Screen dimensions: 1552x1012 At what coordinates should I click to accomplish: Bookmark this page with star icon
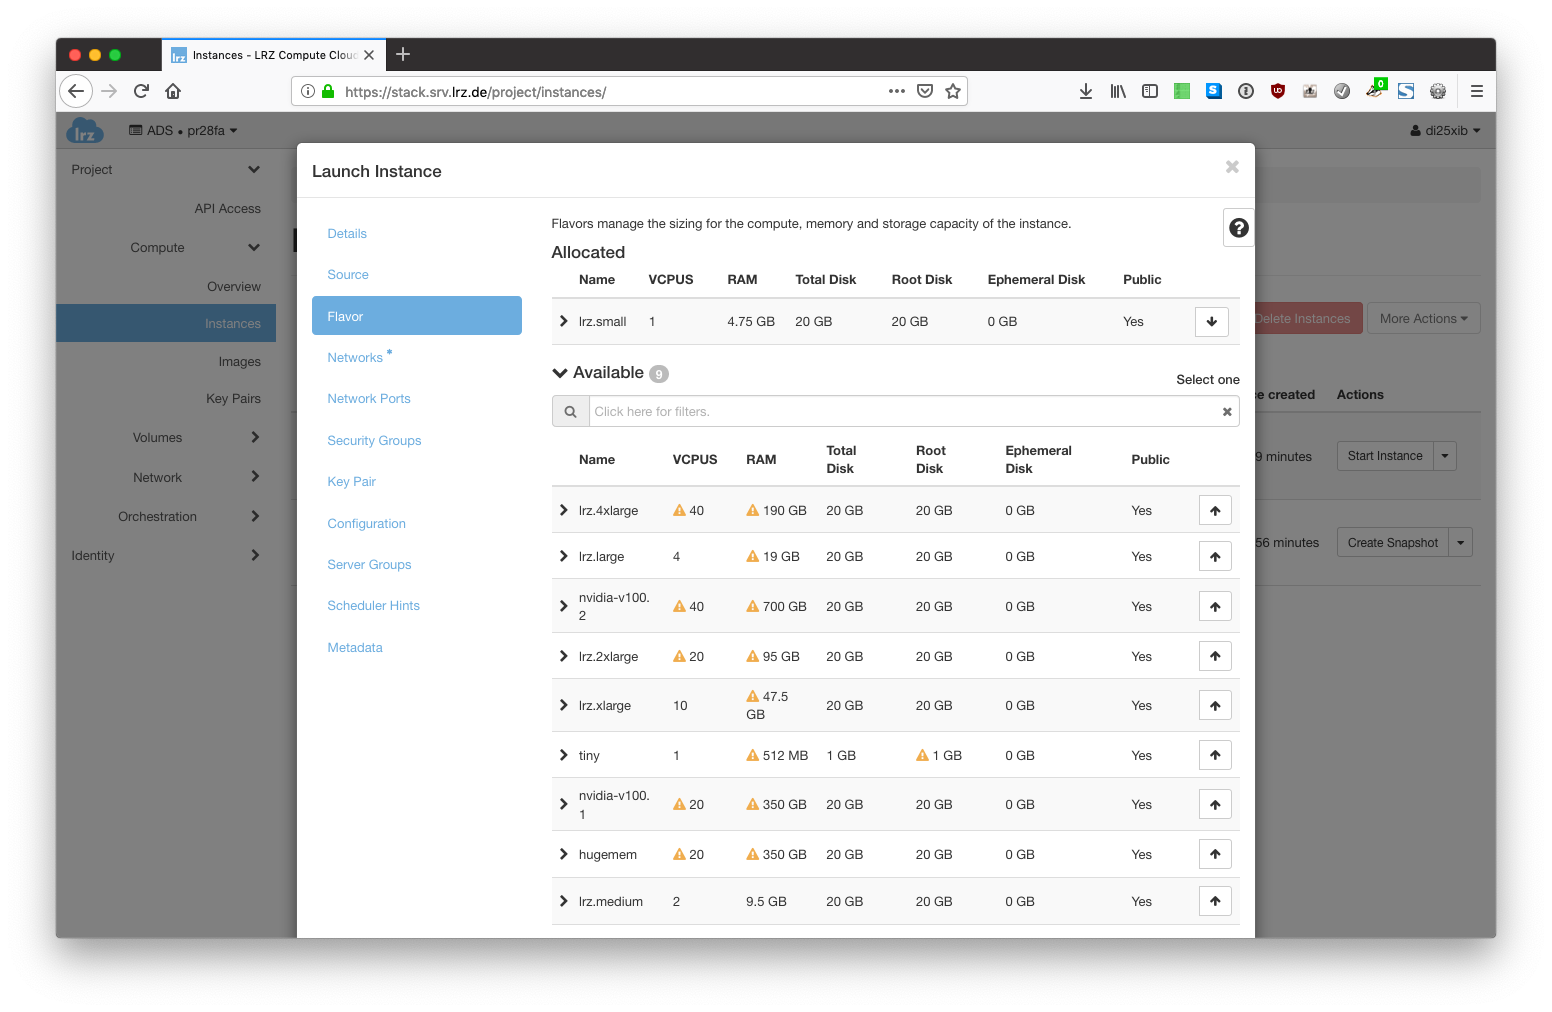pyautogui.click(x=953, y=92)
